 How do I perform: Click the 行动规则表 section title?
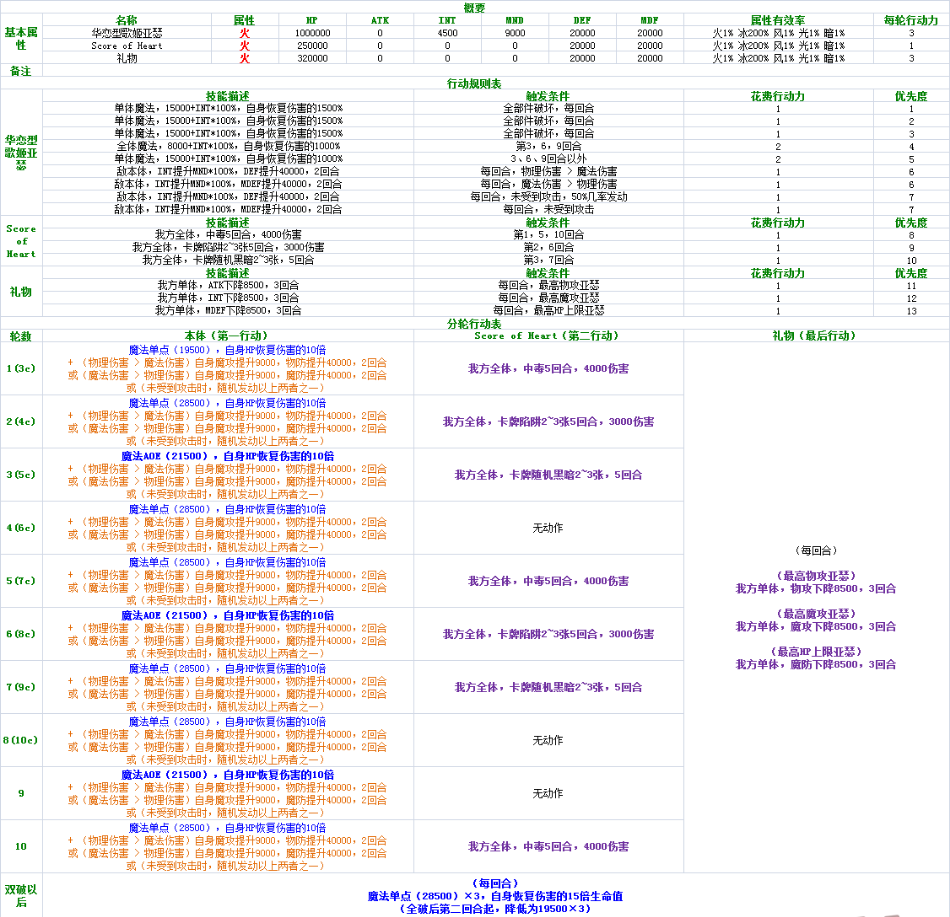474,84
